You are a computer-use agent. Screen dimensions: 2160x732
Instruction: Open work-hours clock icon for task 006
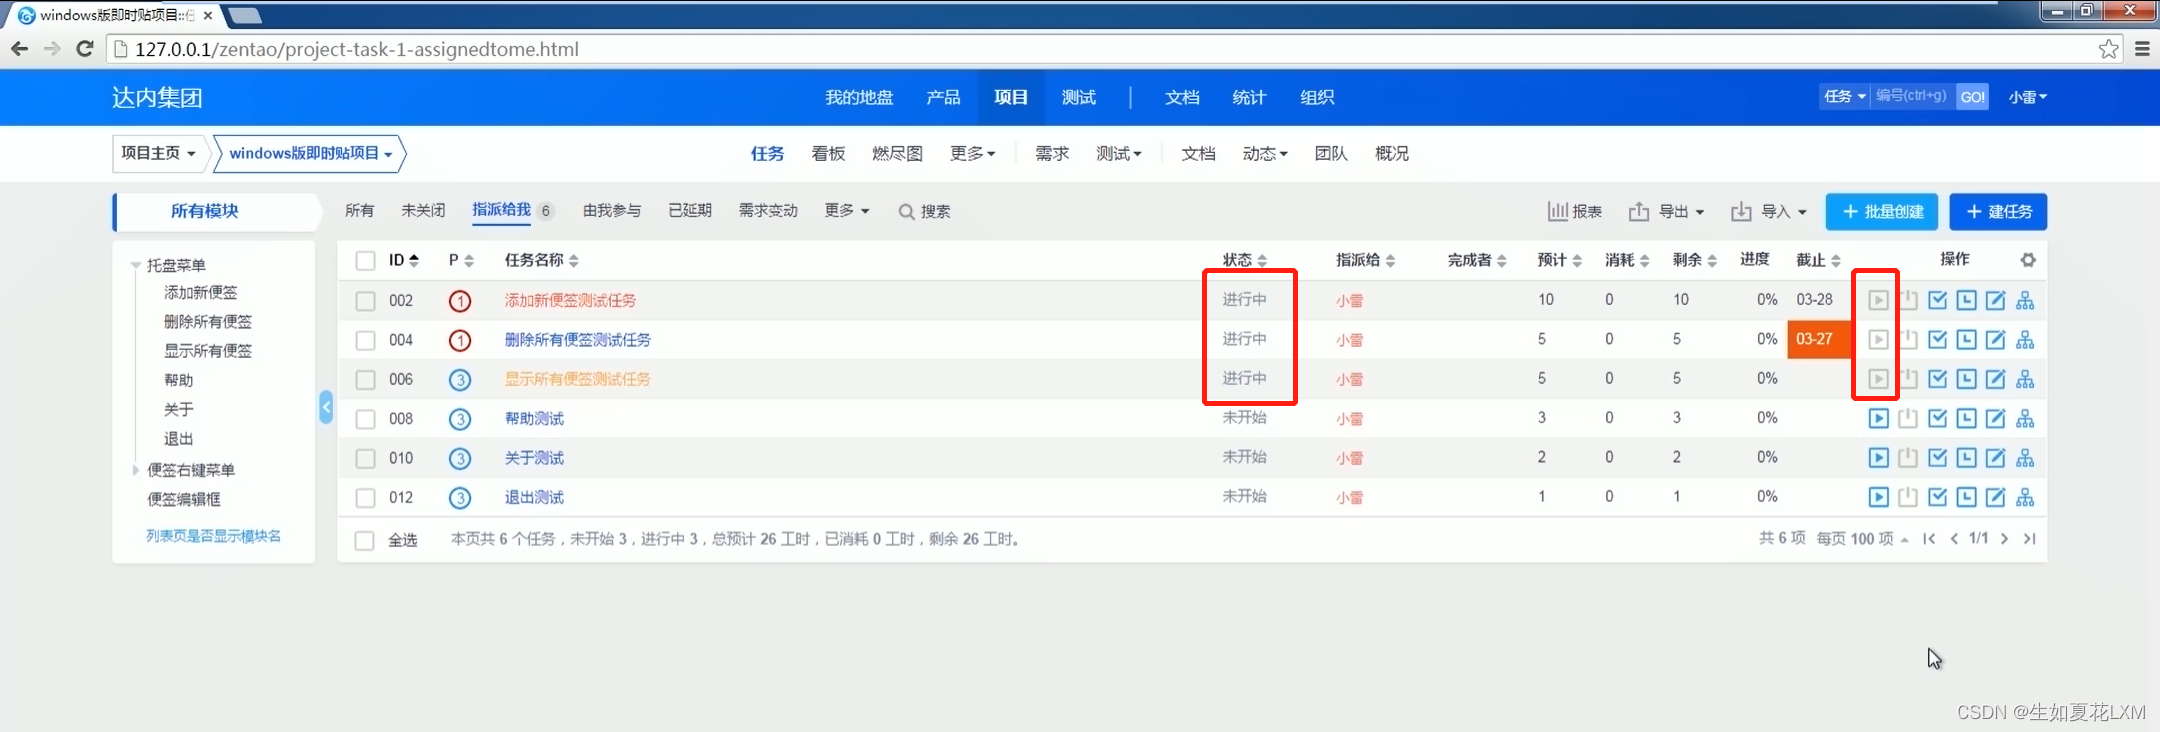pyautogui.click(x=1966, y=379)
